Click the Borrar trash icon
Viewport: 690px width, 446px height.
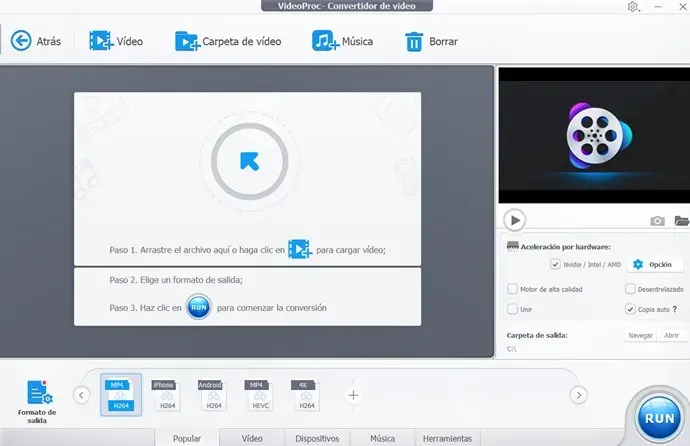point(414,42)
